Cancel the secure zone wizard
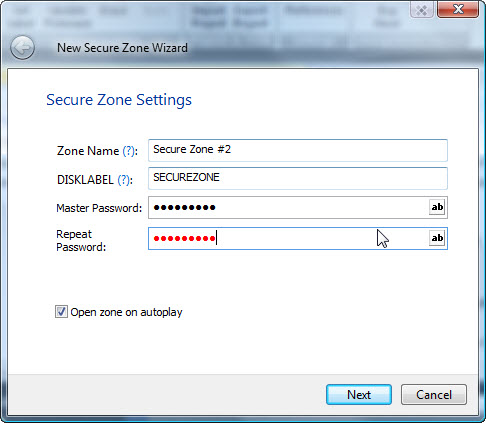Image resolution: width=486 pixels, height=423 pixels. [x=434, y=395]
